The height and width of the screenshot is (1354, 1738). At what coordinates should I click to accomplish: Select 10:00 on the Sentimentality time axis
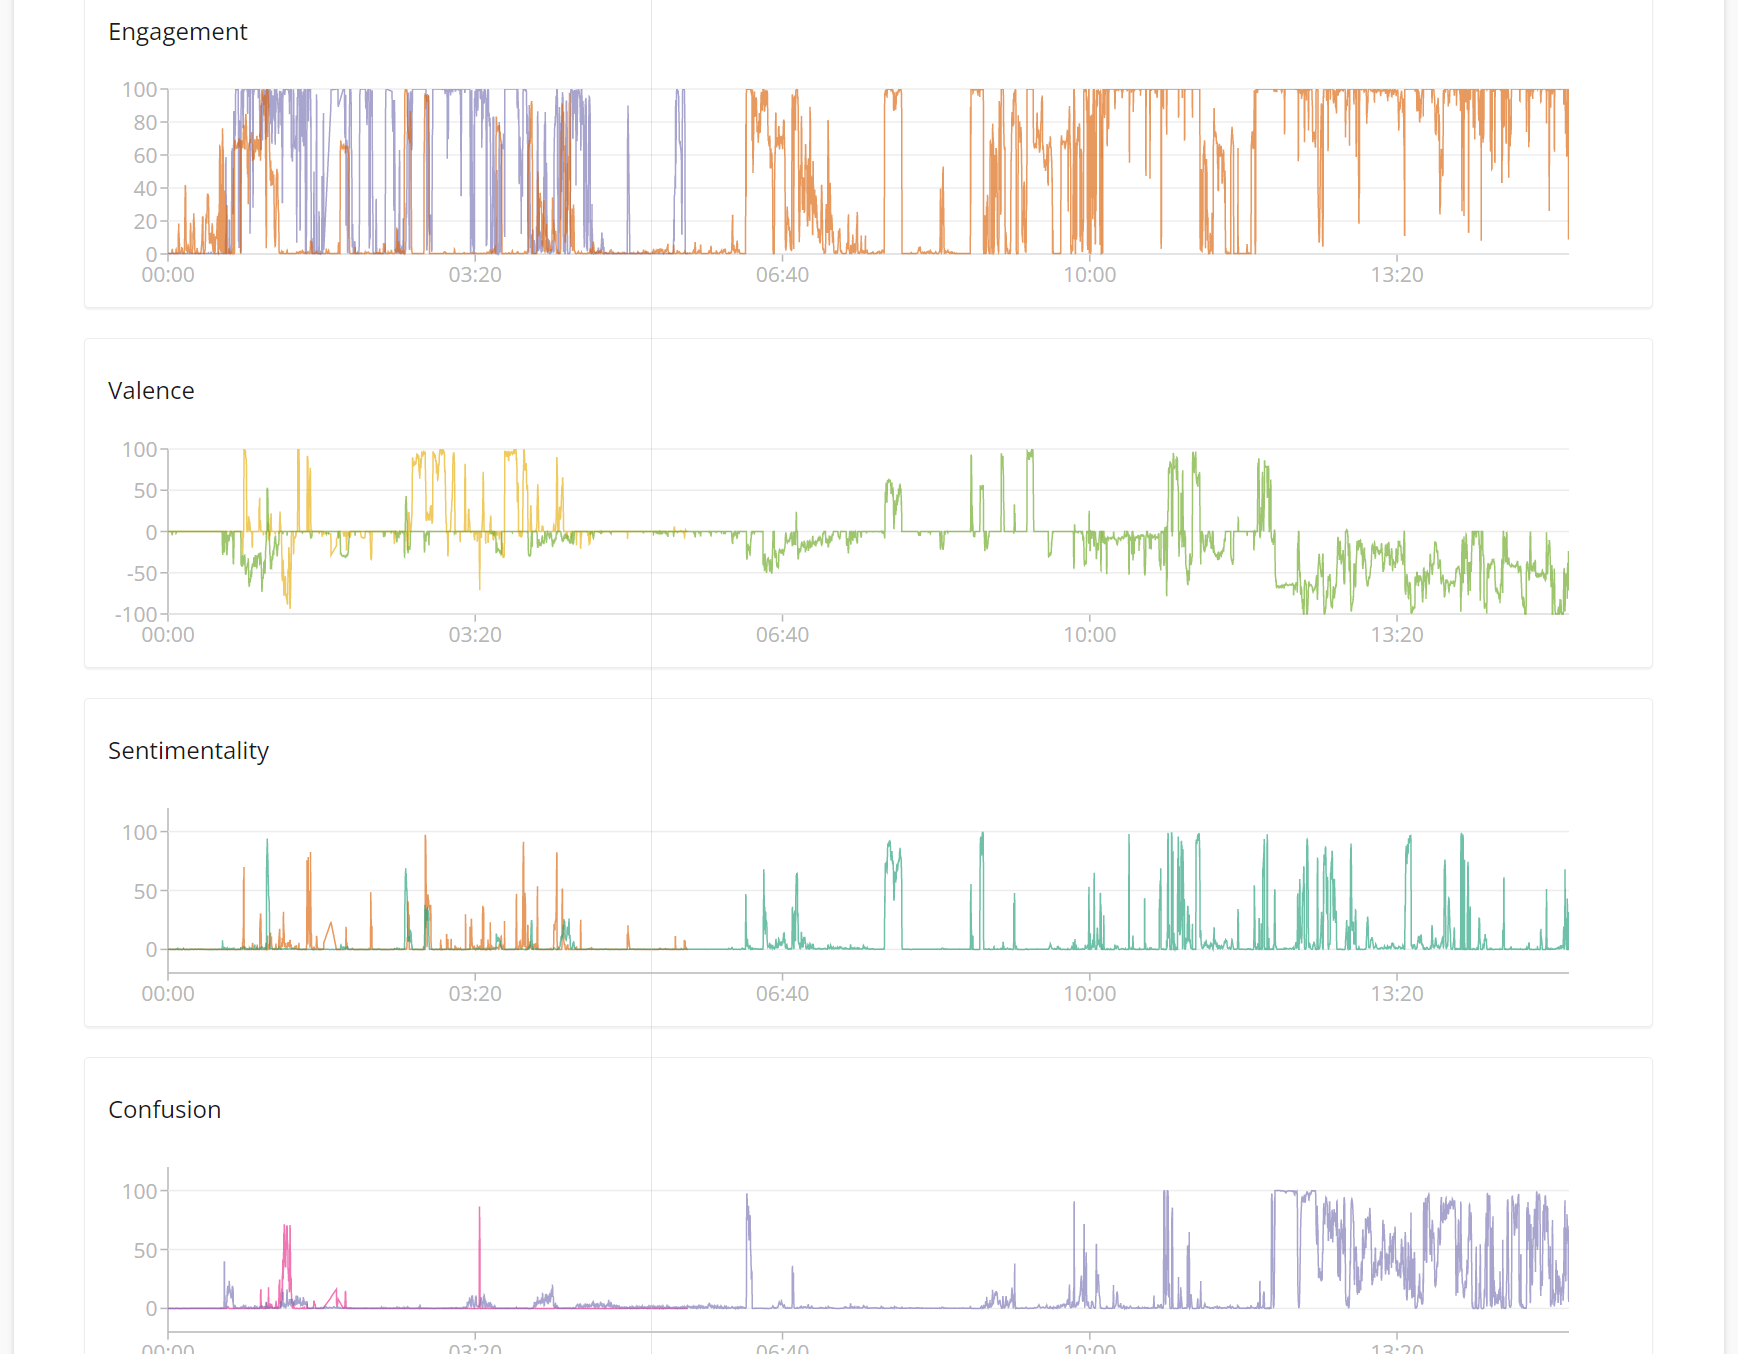pyautogui.click(x=1089, y=994)
